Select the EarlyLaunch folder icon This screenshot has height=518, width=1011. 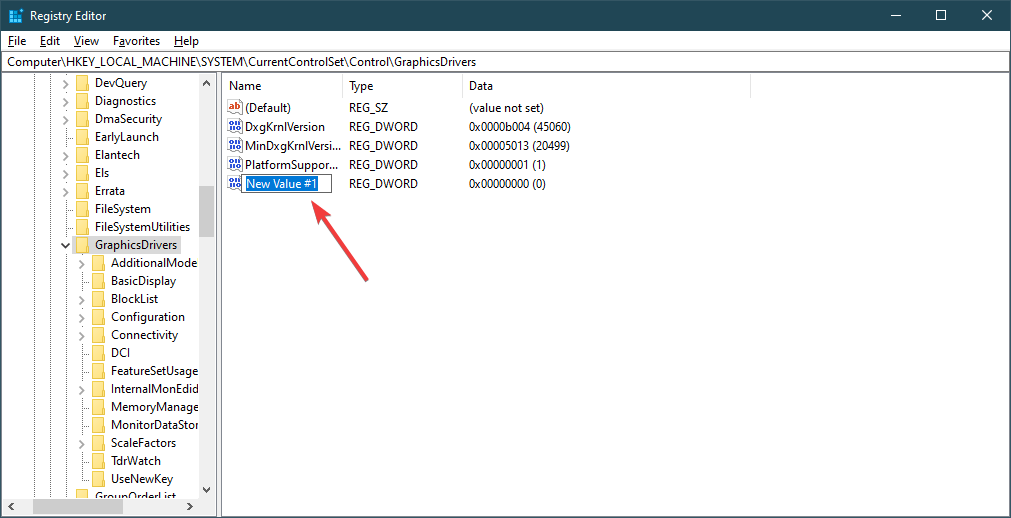pos(82,137)
